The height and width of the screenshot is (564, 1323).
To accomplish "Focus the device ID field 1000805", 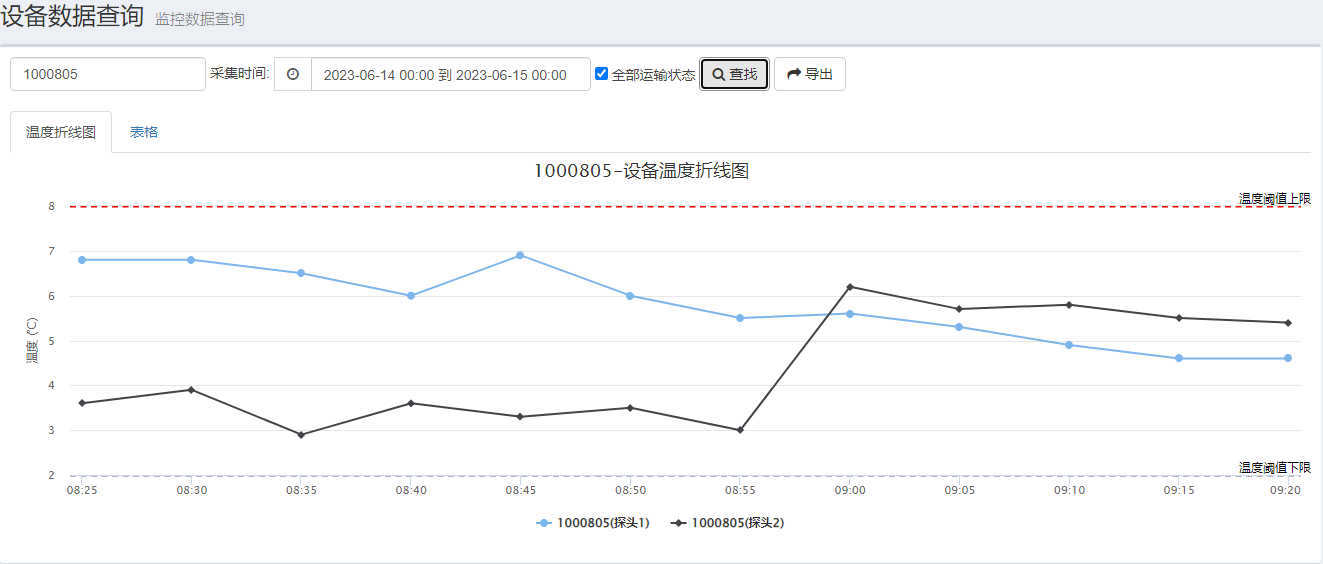I will pos(108,74).
